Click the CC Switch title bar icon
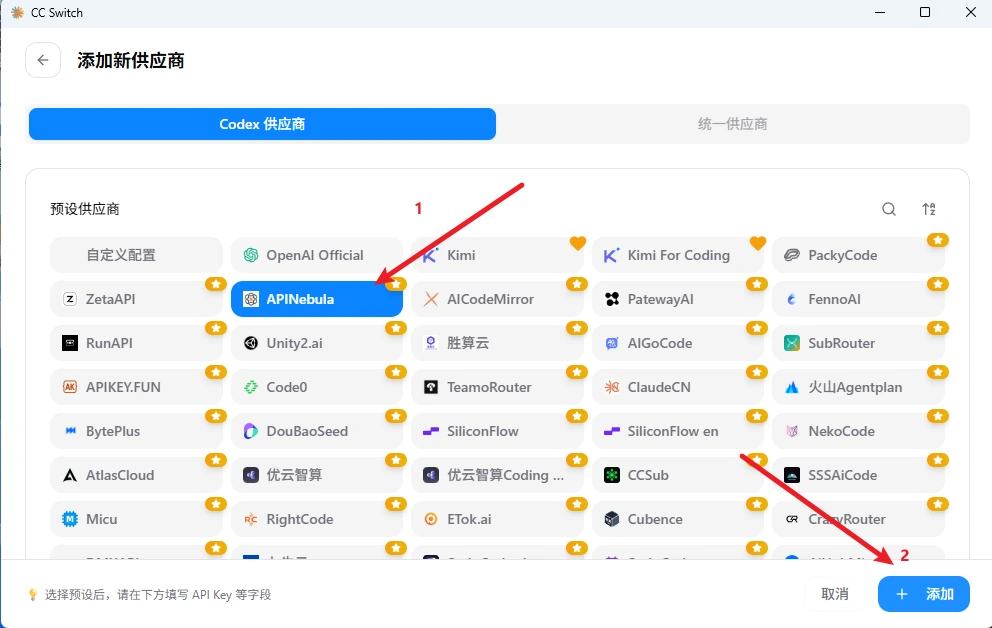Screen dimensions: 992x628 [17, 13]
